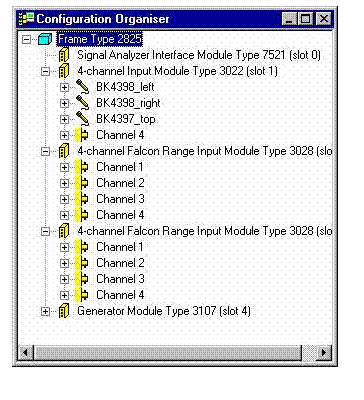Click the horizontal scrollbar left arrow
The image size is (364, 400).
click(x=26, y=352)
